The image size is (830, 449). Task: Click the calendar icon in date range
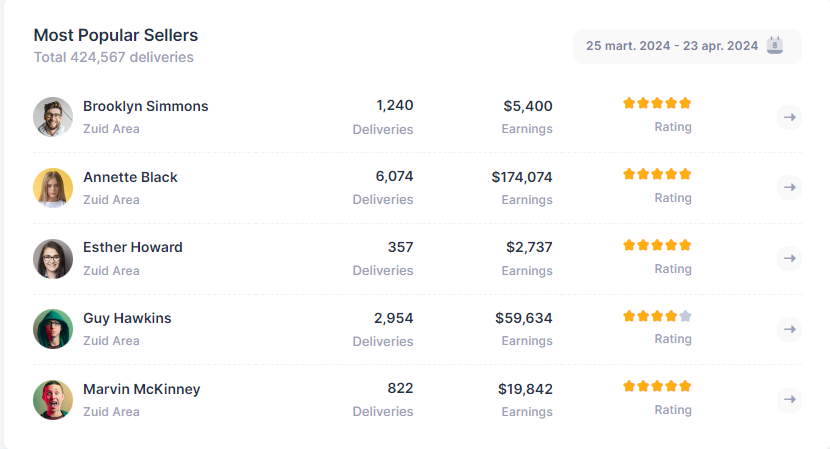775,45
